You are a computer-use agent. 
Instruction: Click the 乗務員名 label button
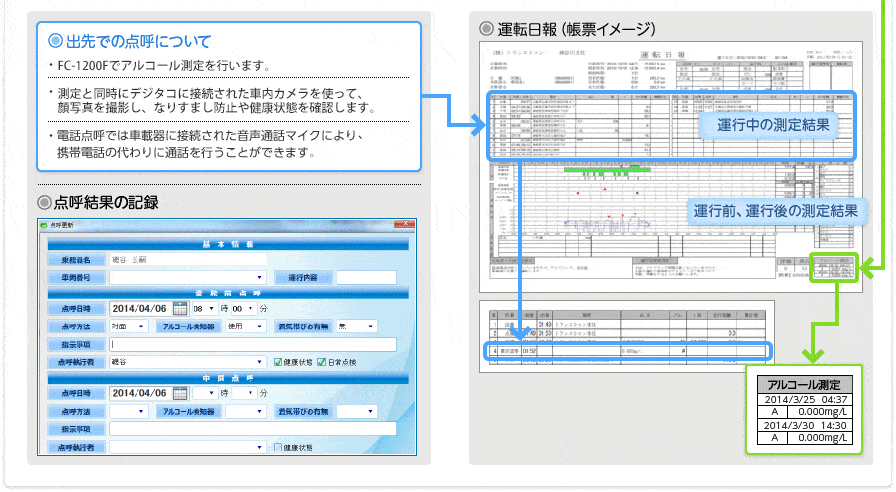76,260
